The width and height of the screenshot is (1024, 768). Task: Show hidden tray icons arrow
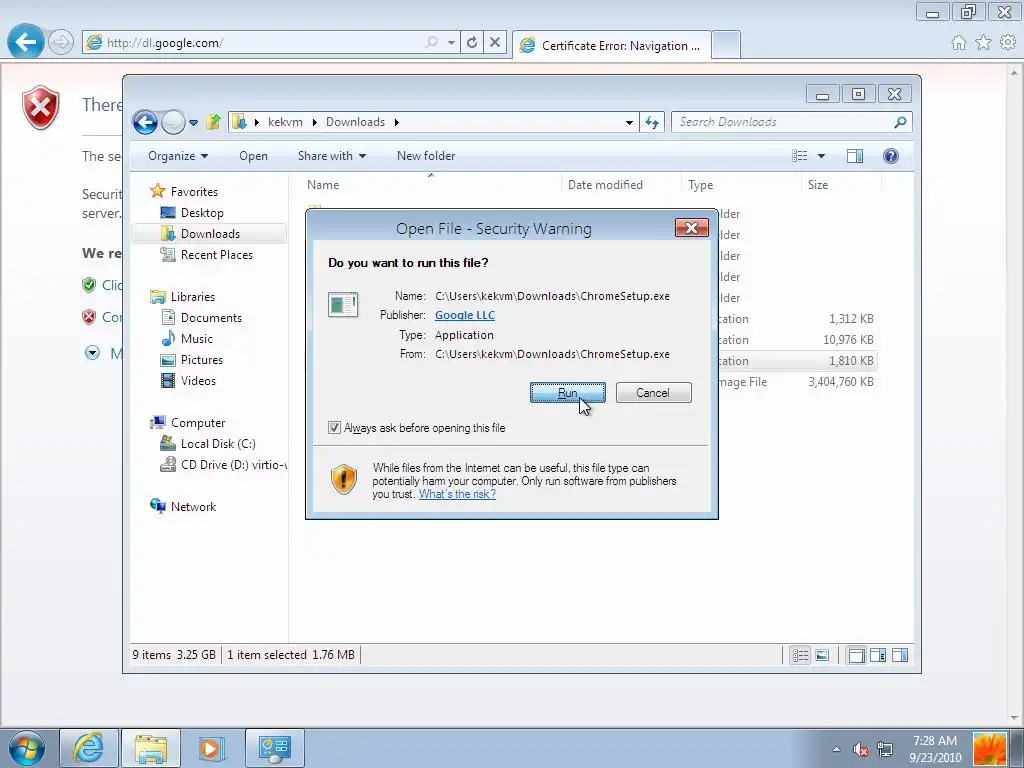836,749
